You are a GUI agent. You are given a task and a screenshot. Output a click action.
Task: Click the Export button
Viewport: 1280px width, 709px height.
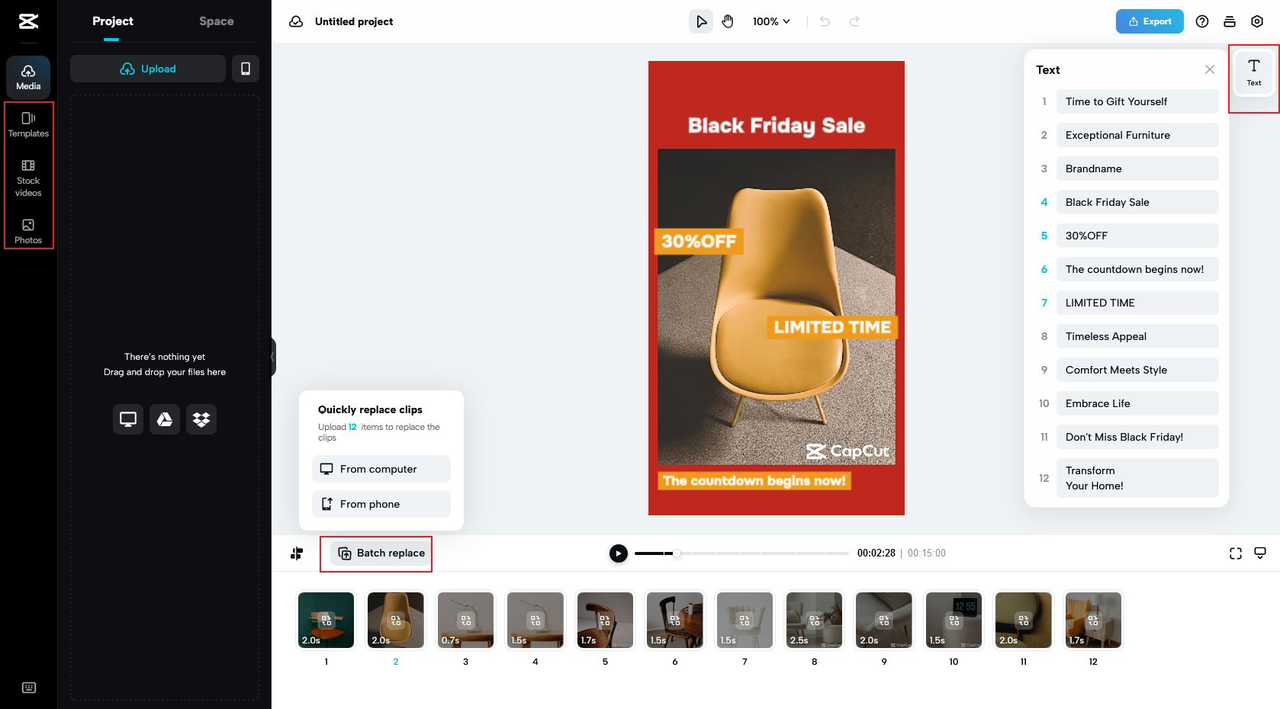click(x=1149, y=21)
